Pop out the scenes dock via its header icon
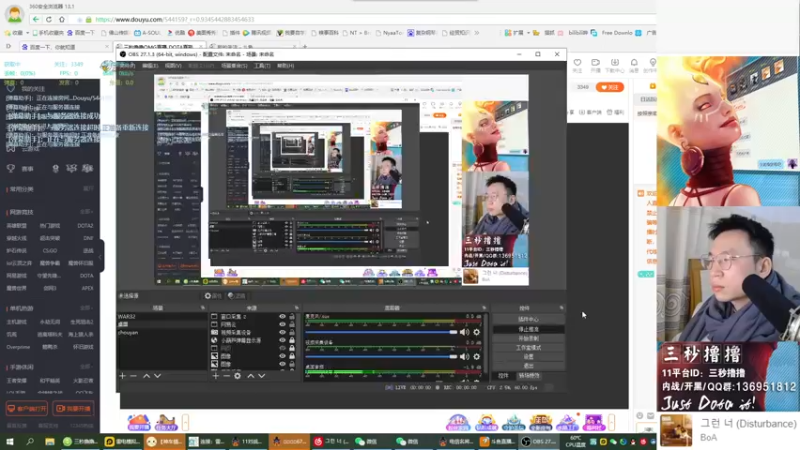The image size is (800, 450). tap(203, 308)
